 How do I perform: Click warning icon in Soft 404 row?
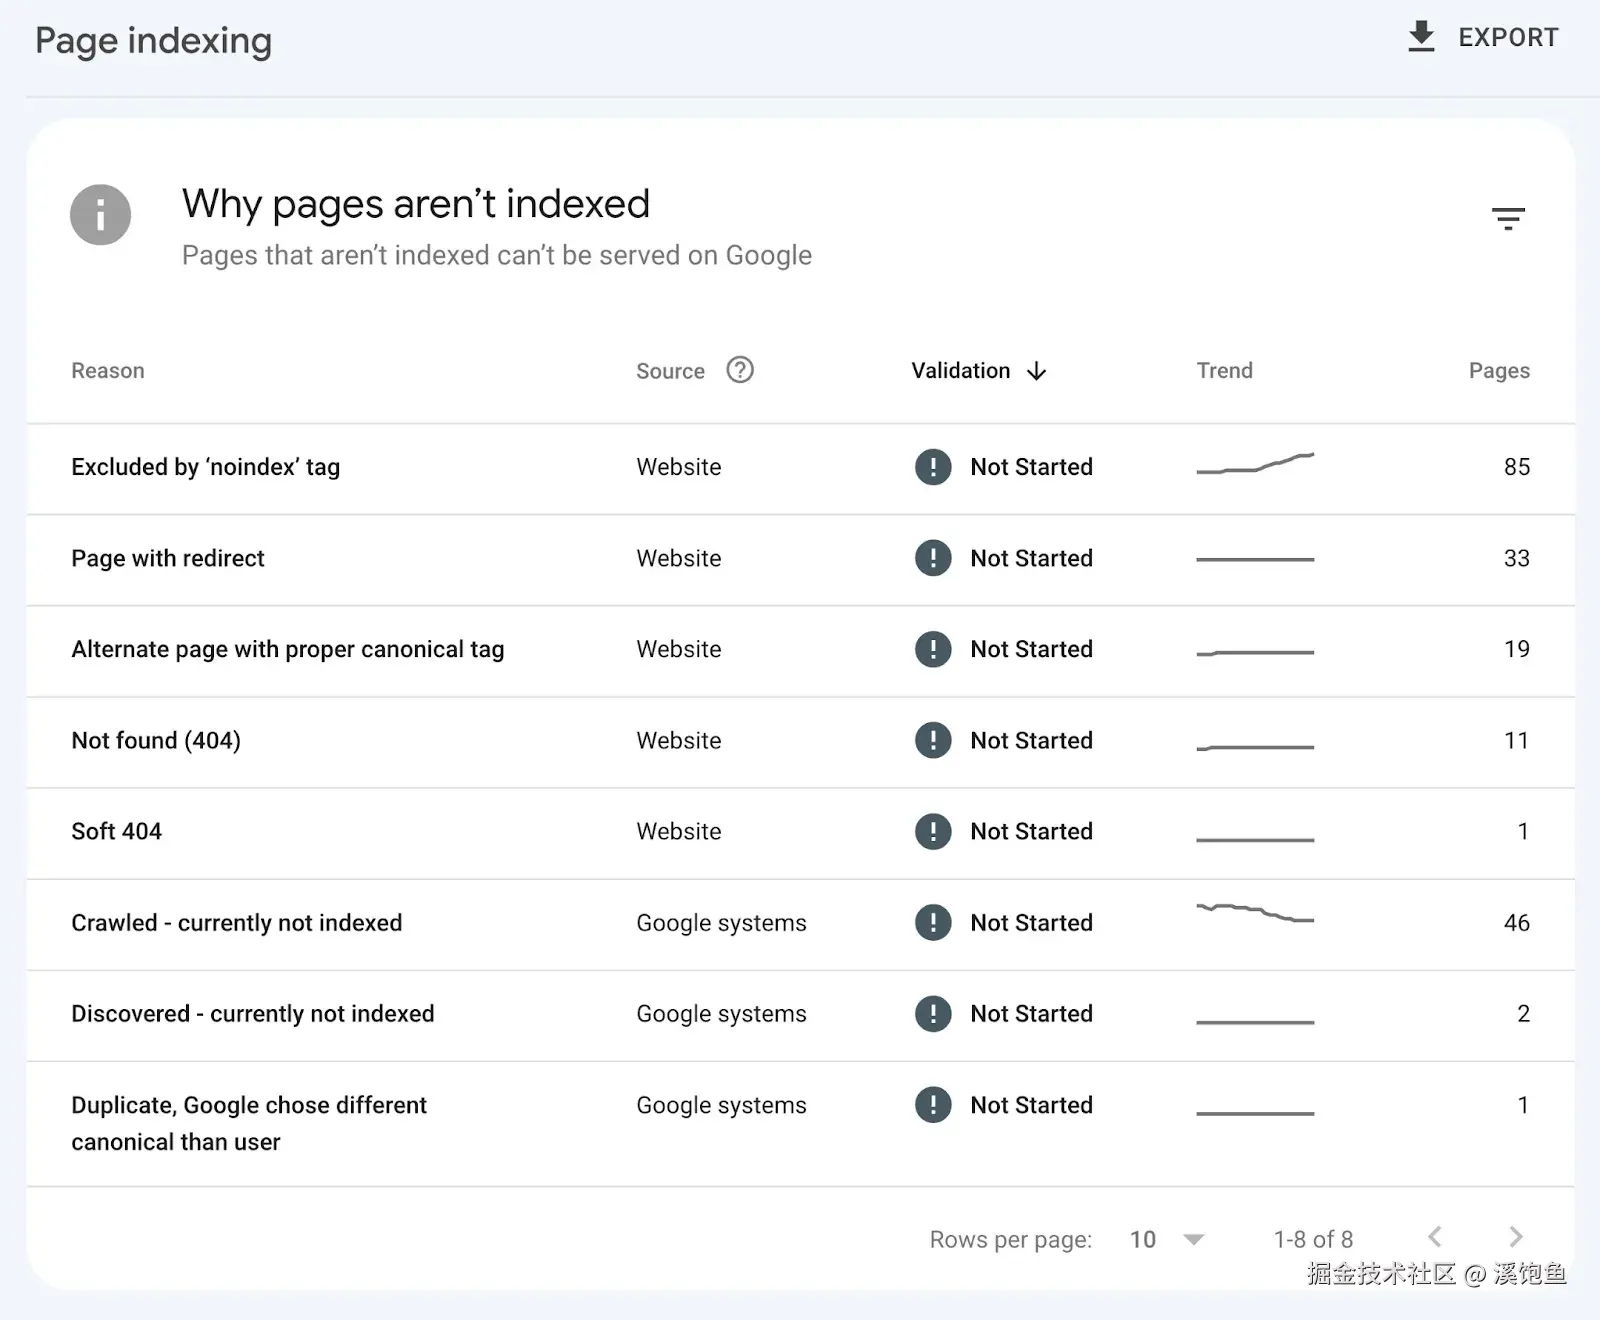pos(933,832)
